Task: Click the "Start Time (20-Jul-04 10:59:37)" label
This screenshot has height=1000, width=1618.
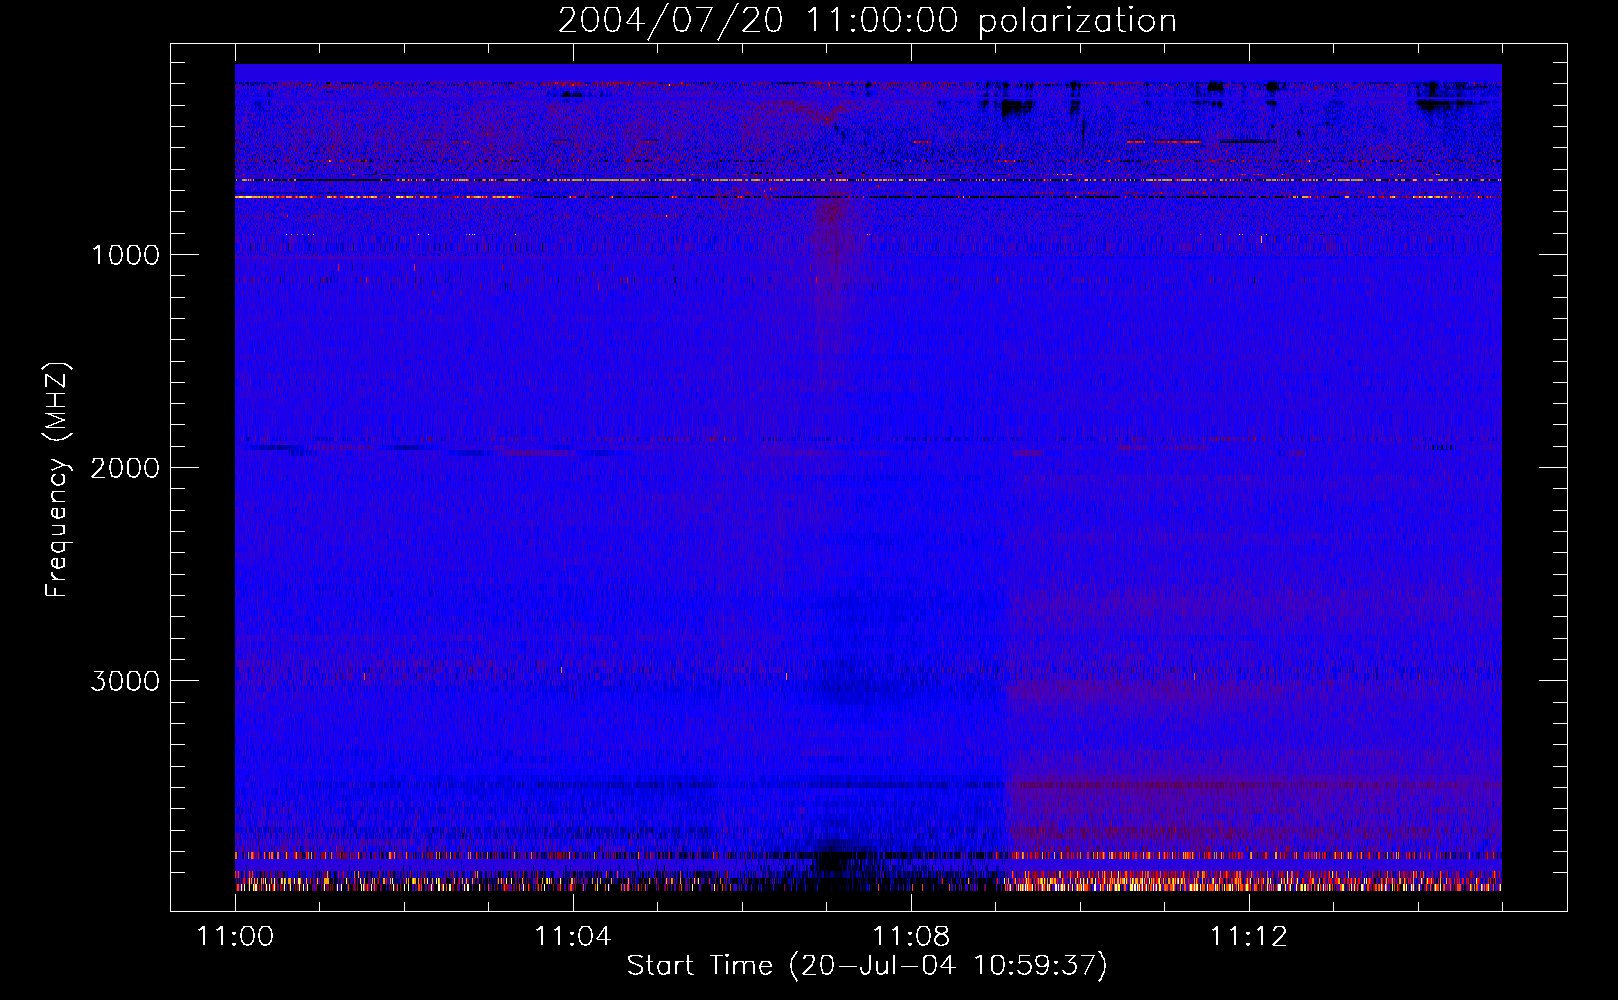Action: click(867, 966)
